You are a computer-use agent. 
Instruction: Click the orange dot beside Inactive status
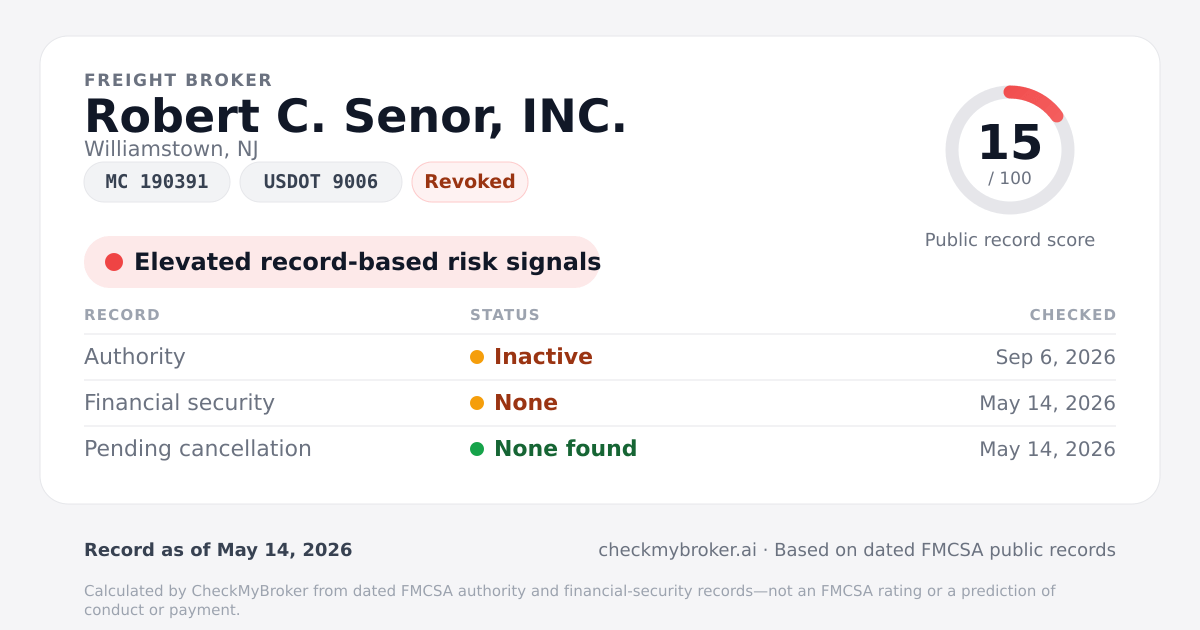point(477,357)
